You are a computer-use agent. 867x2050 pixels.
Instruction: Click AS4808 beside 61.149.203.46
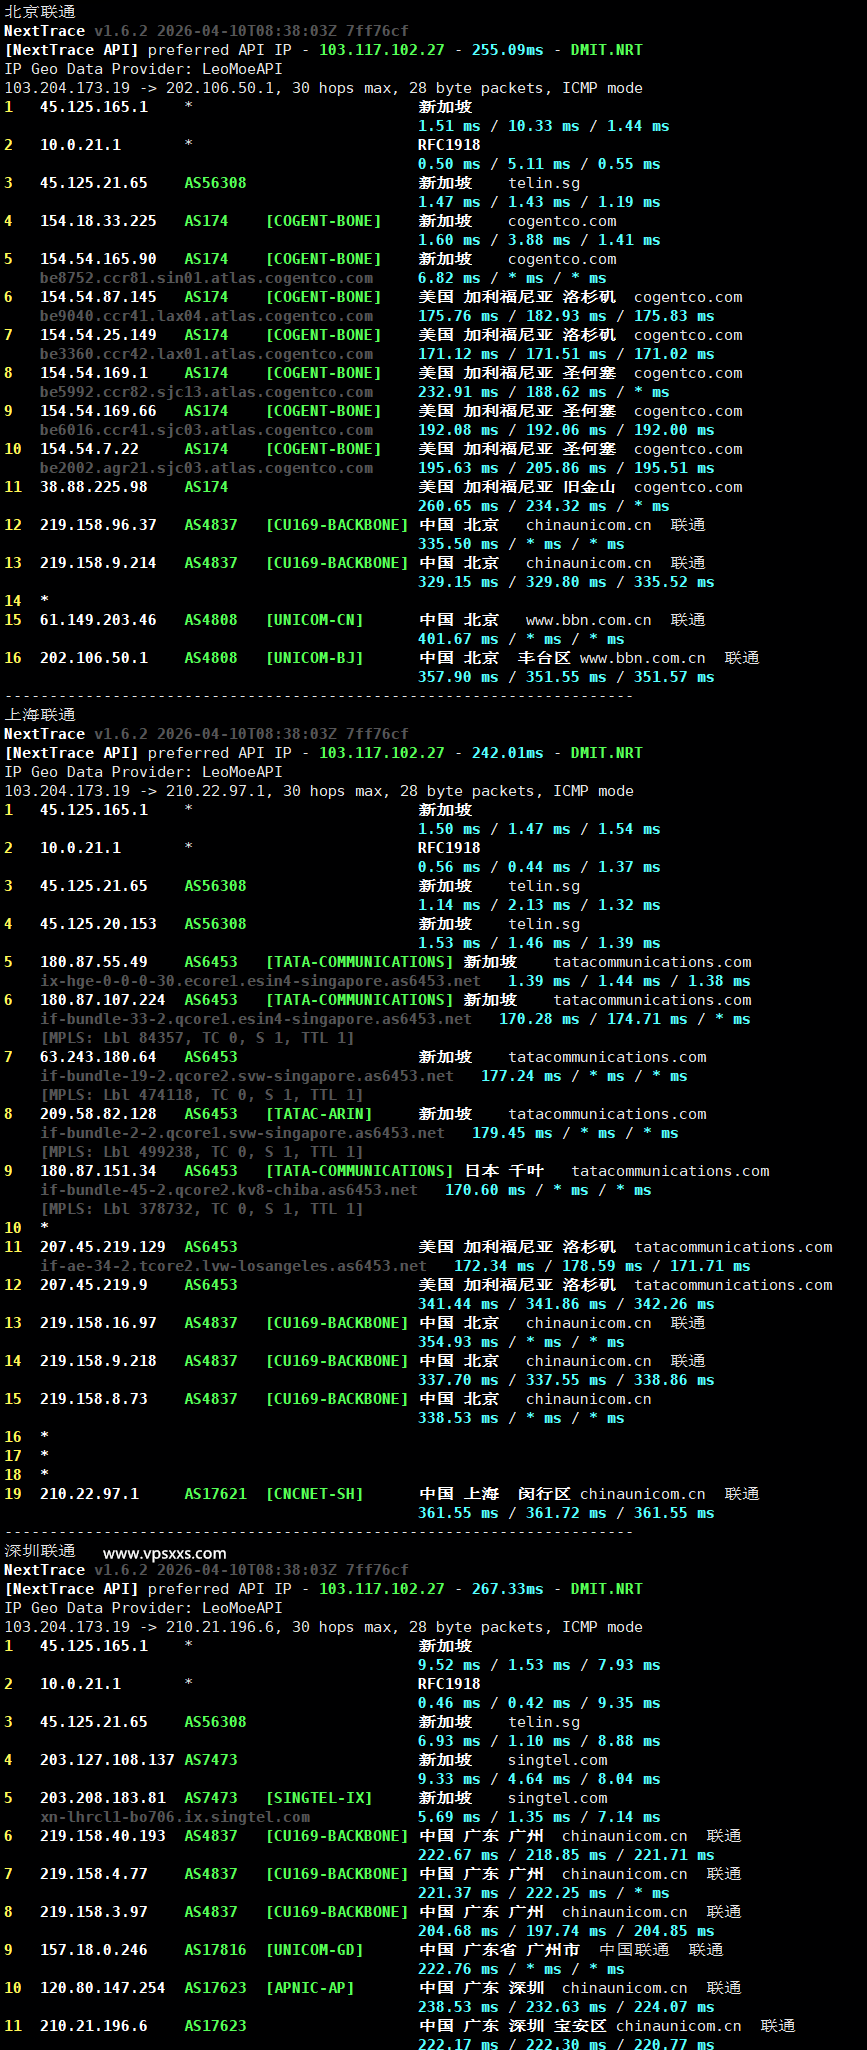point(211,620)
